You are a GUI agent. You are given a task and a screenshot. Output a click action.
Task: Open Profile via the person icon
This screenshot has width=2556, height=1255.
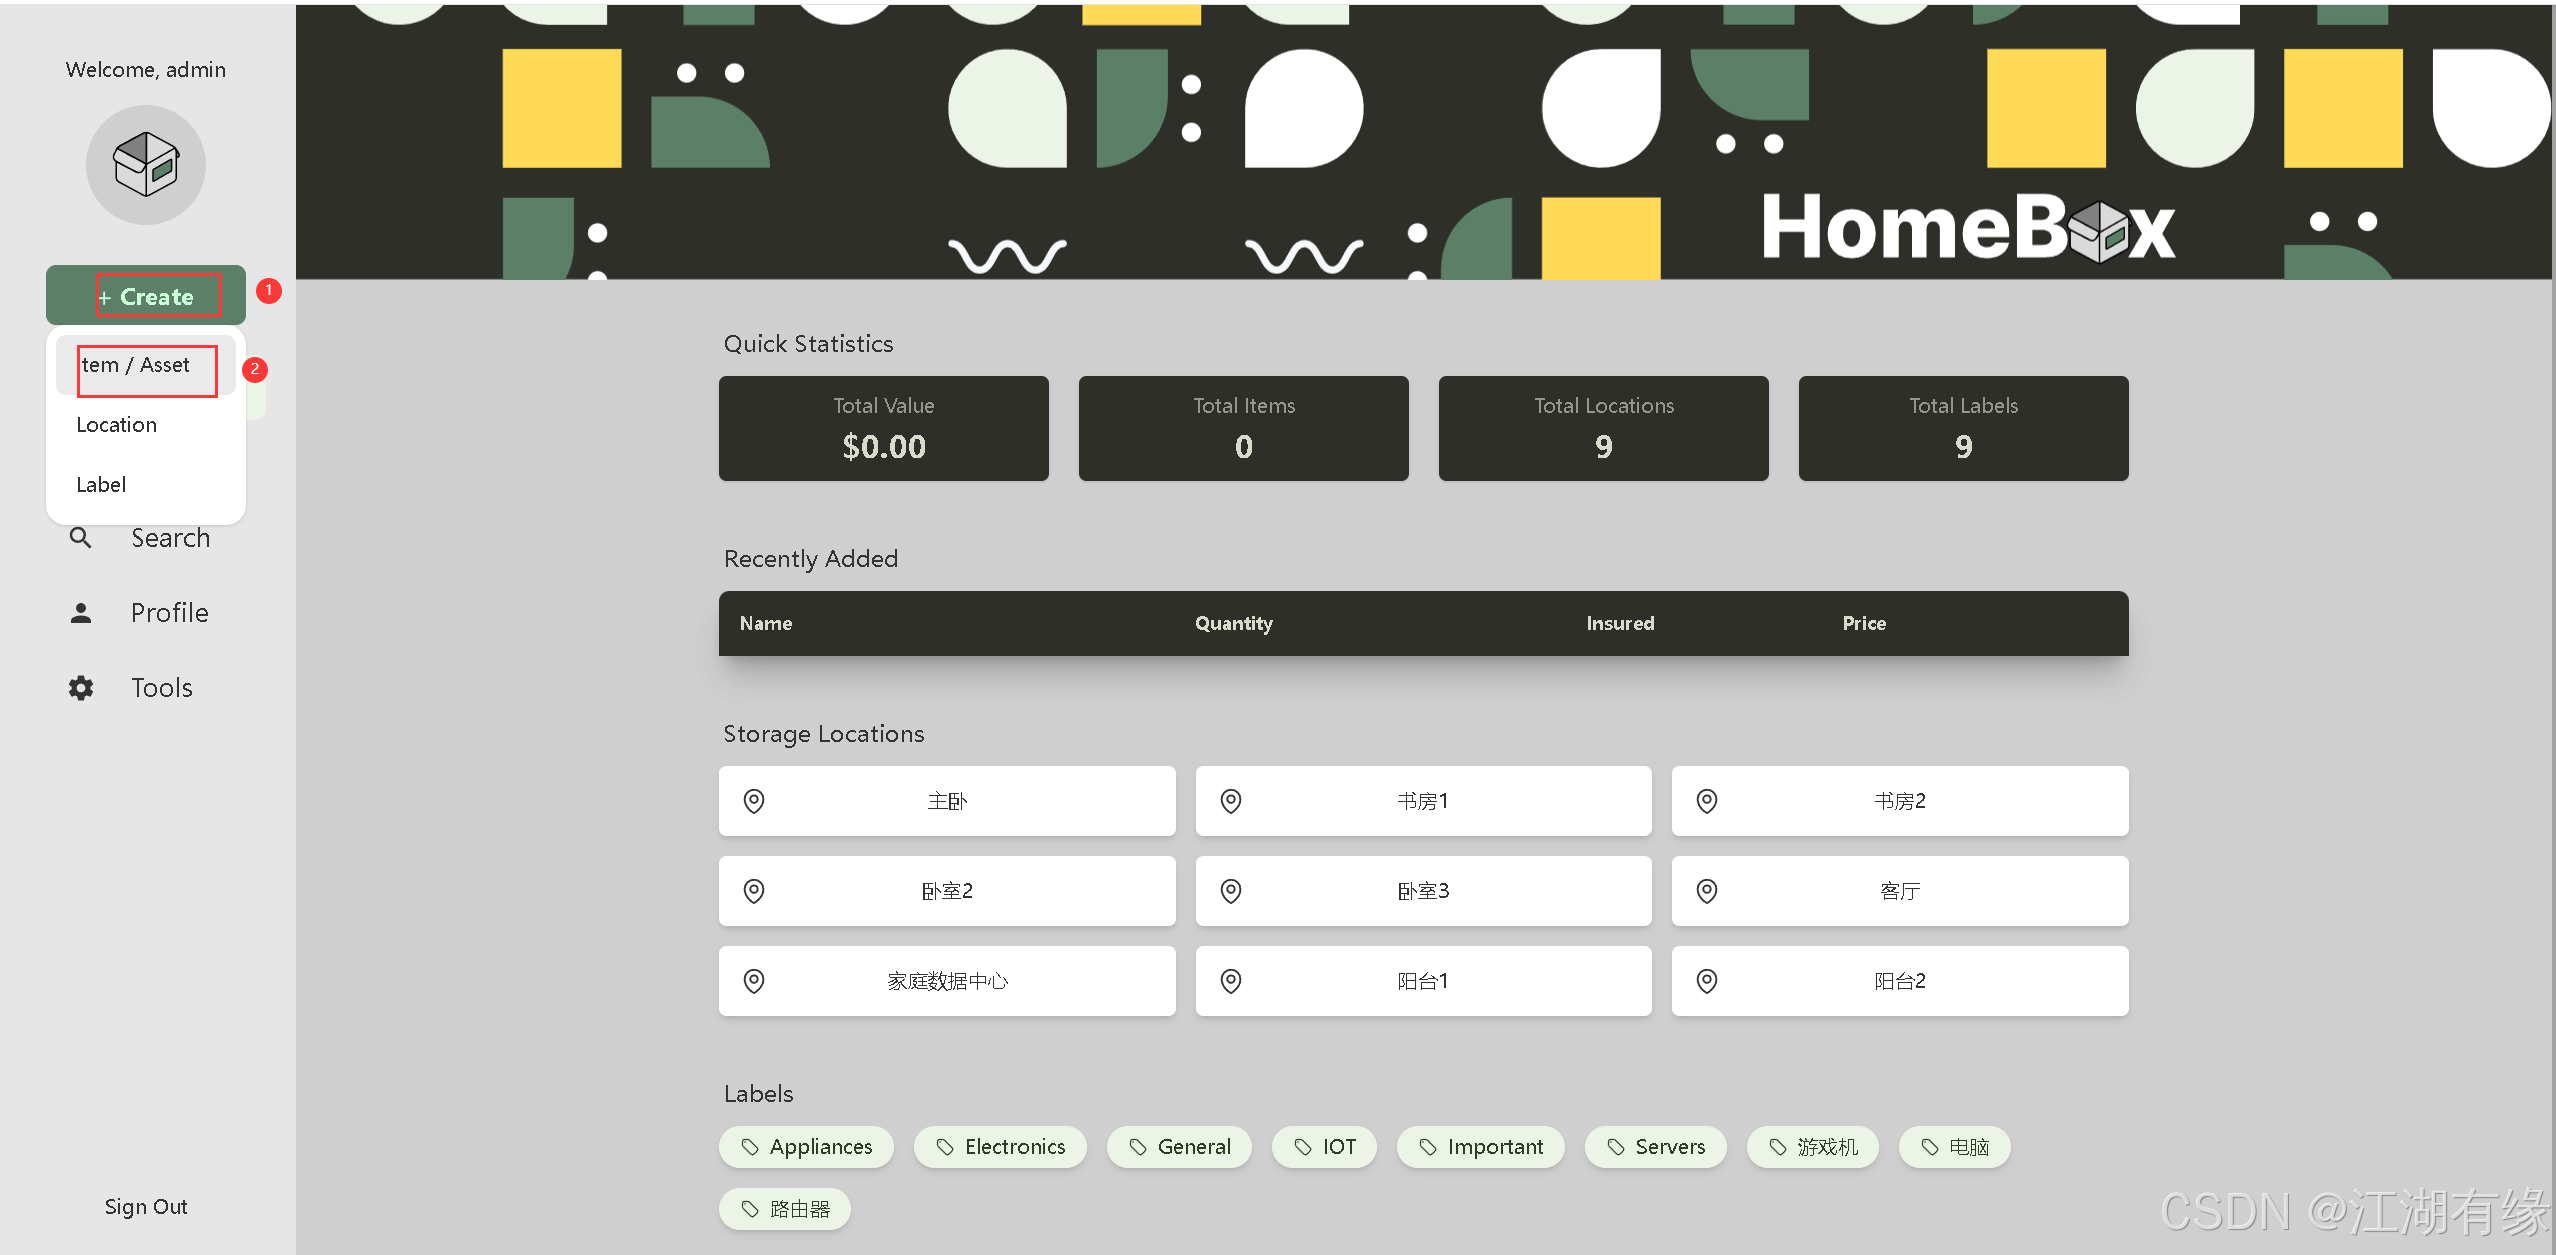click(81, 612)
